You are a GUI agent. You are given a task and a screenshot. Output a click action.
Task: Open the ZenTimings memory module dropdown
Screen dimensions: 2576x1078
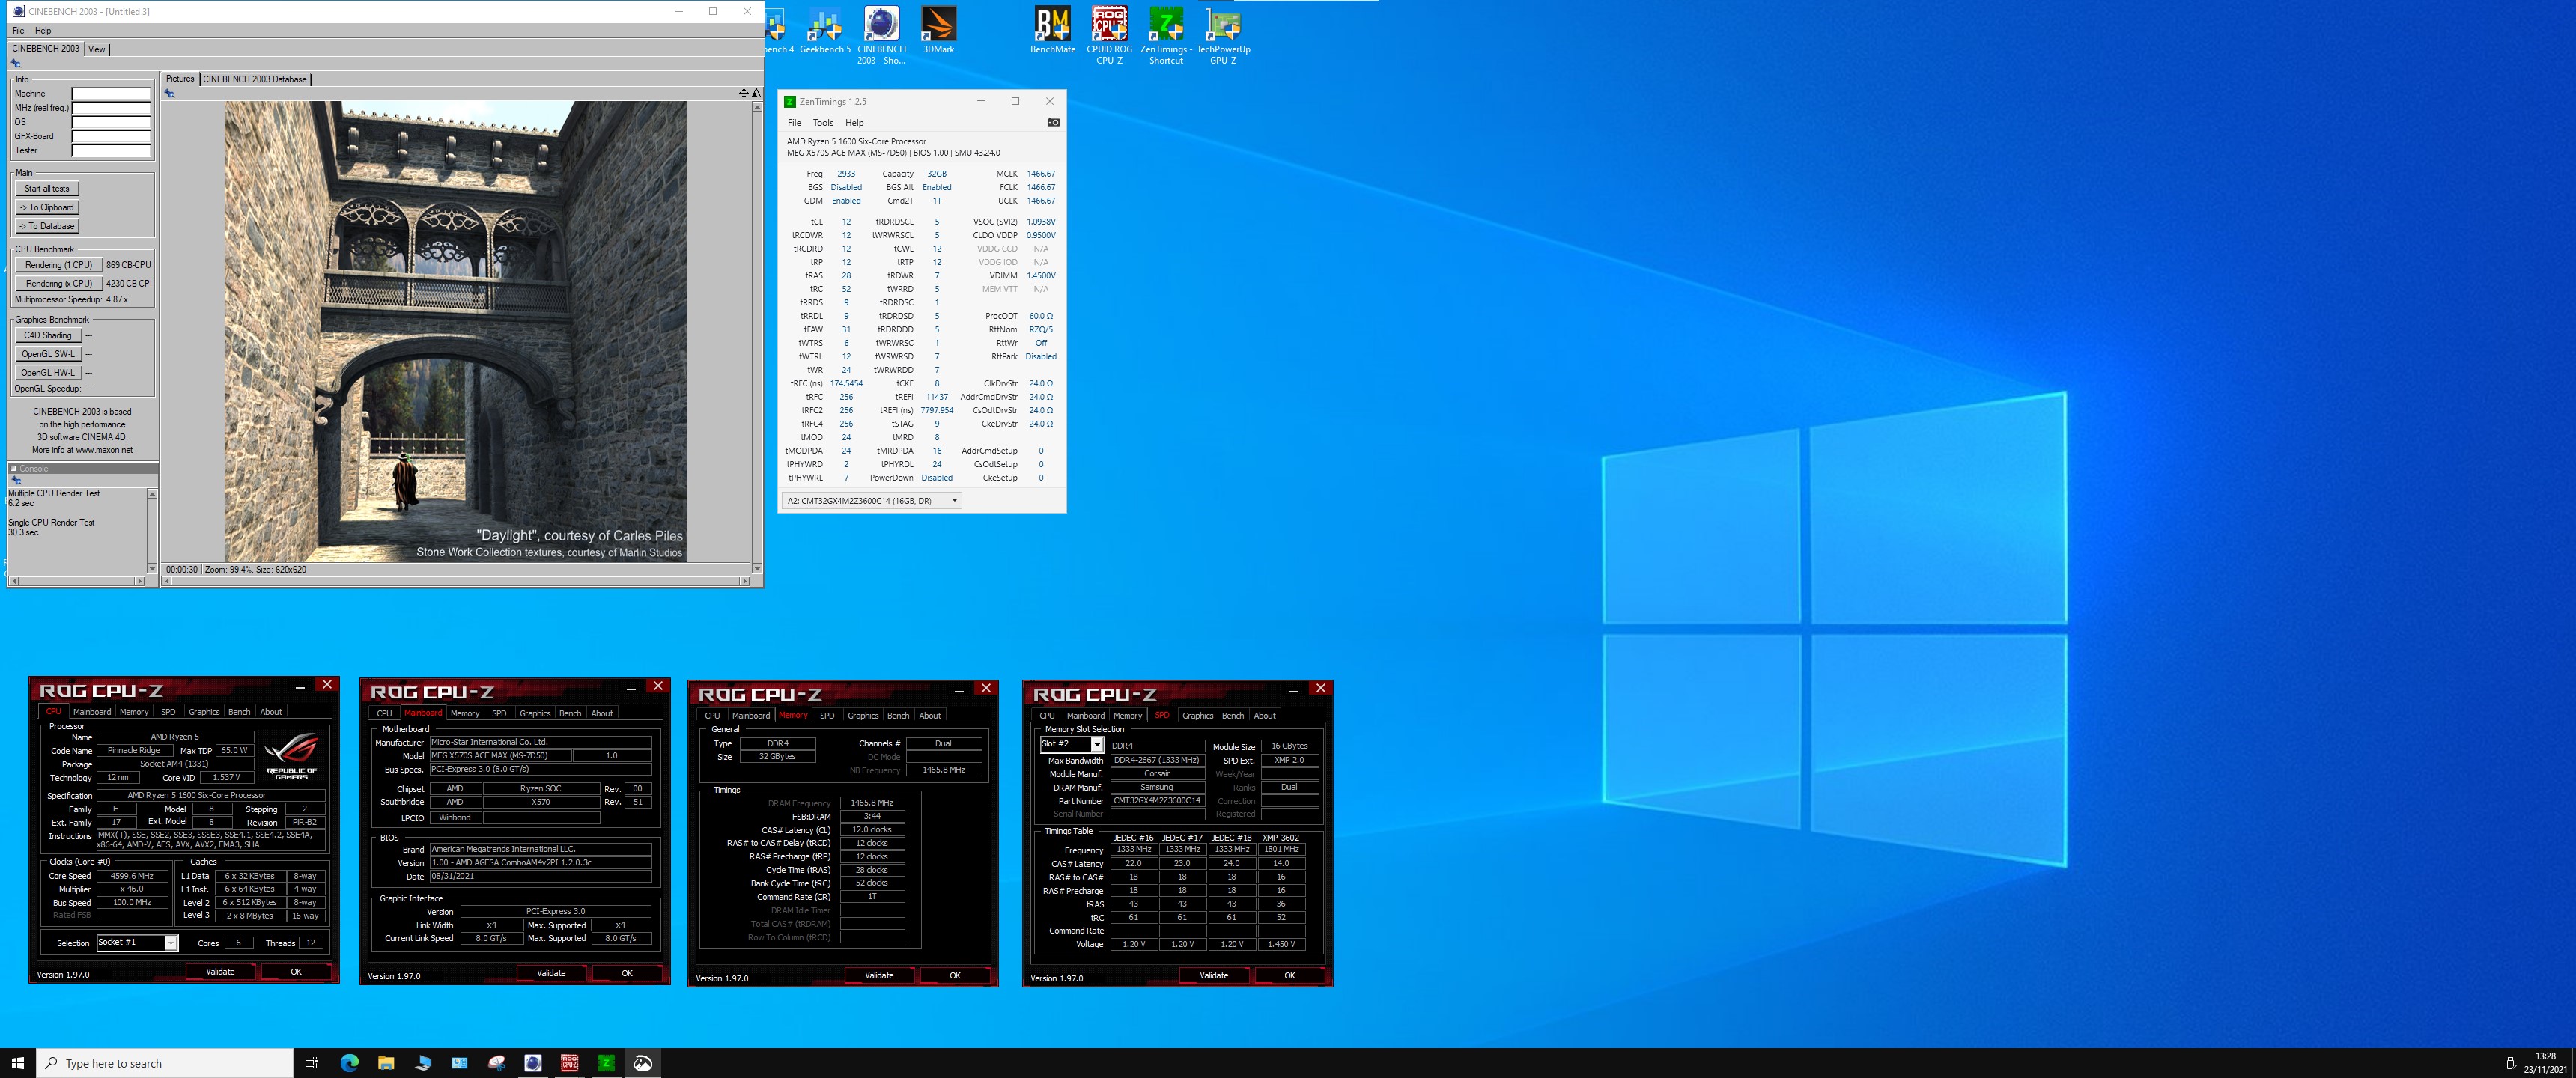[871, 500]
